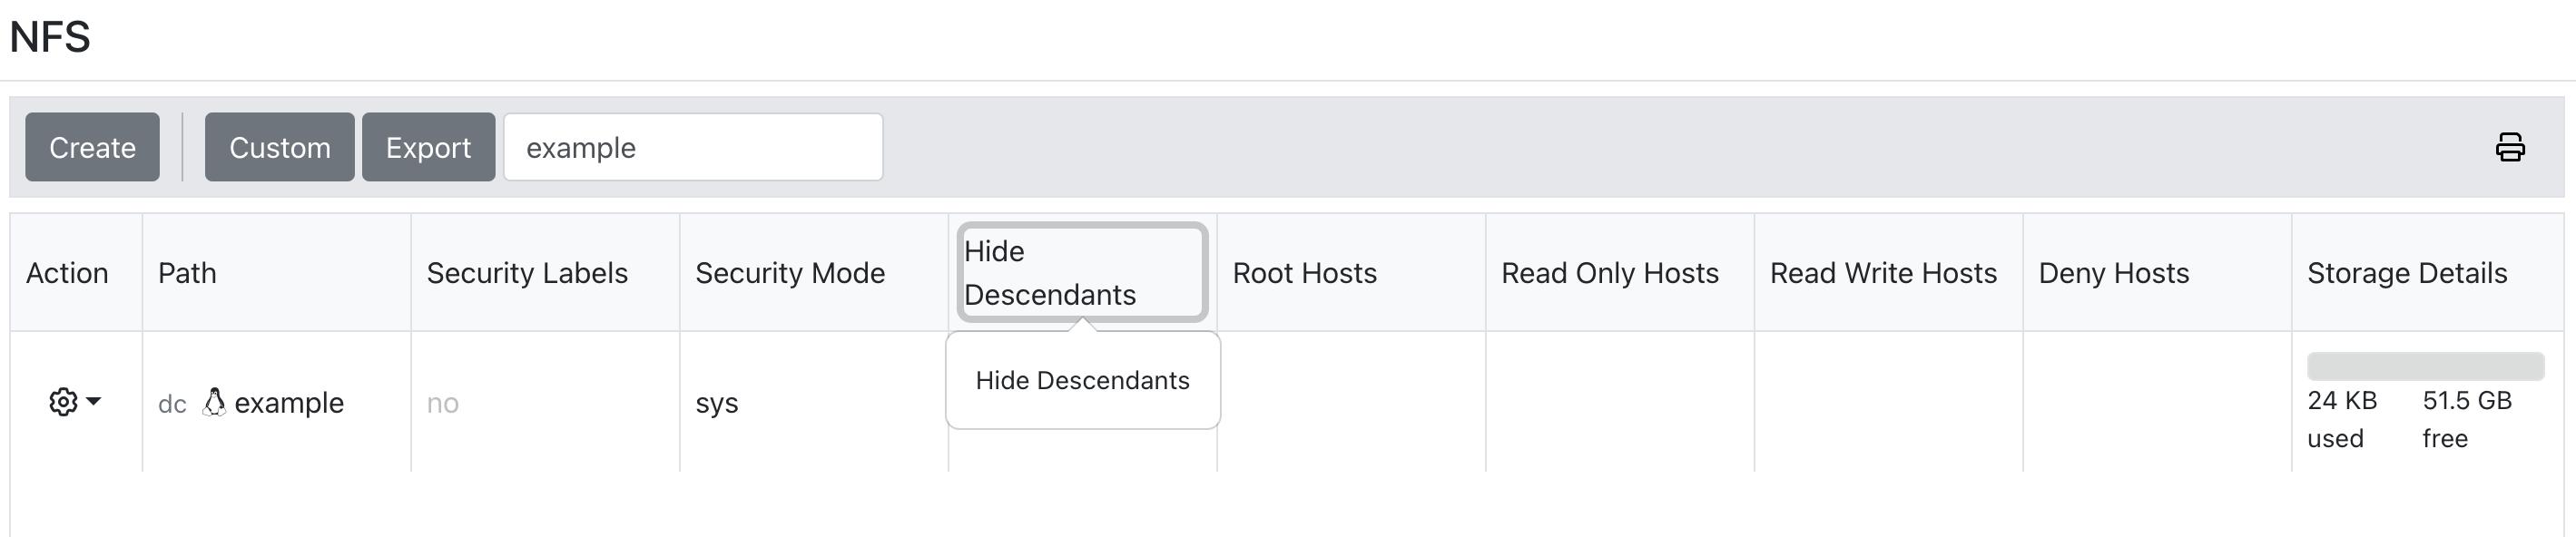Open the Custom view options
This screenshot has width=2576, height=537.
coord(279,147)
